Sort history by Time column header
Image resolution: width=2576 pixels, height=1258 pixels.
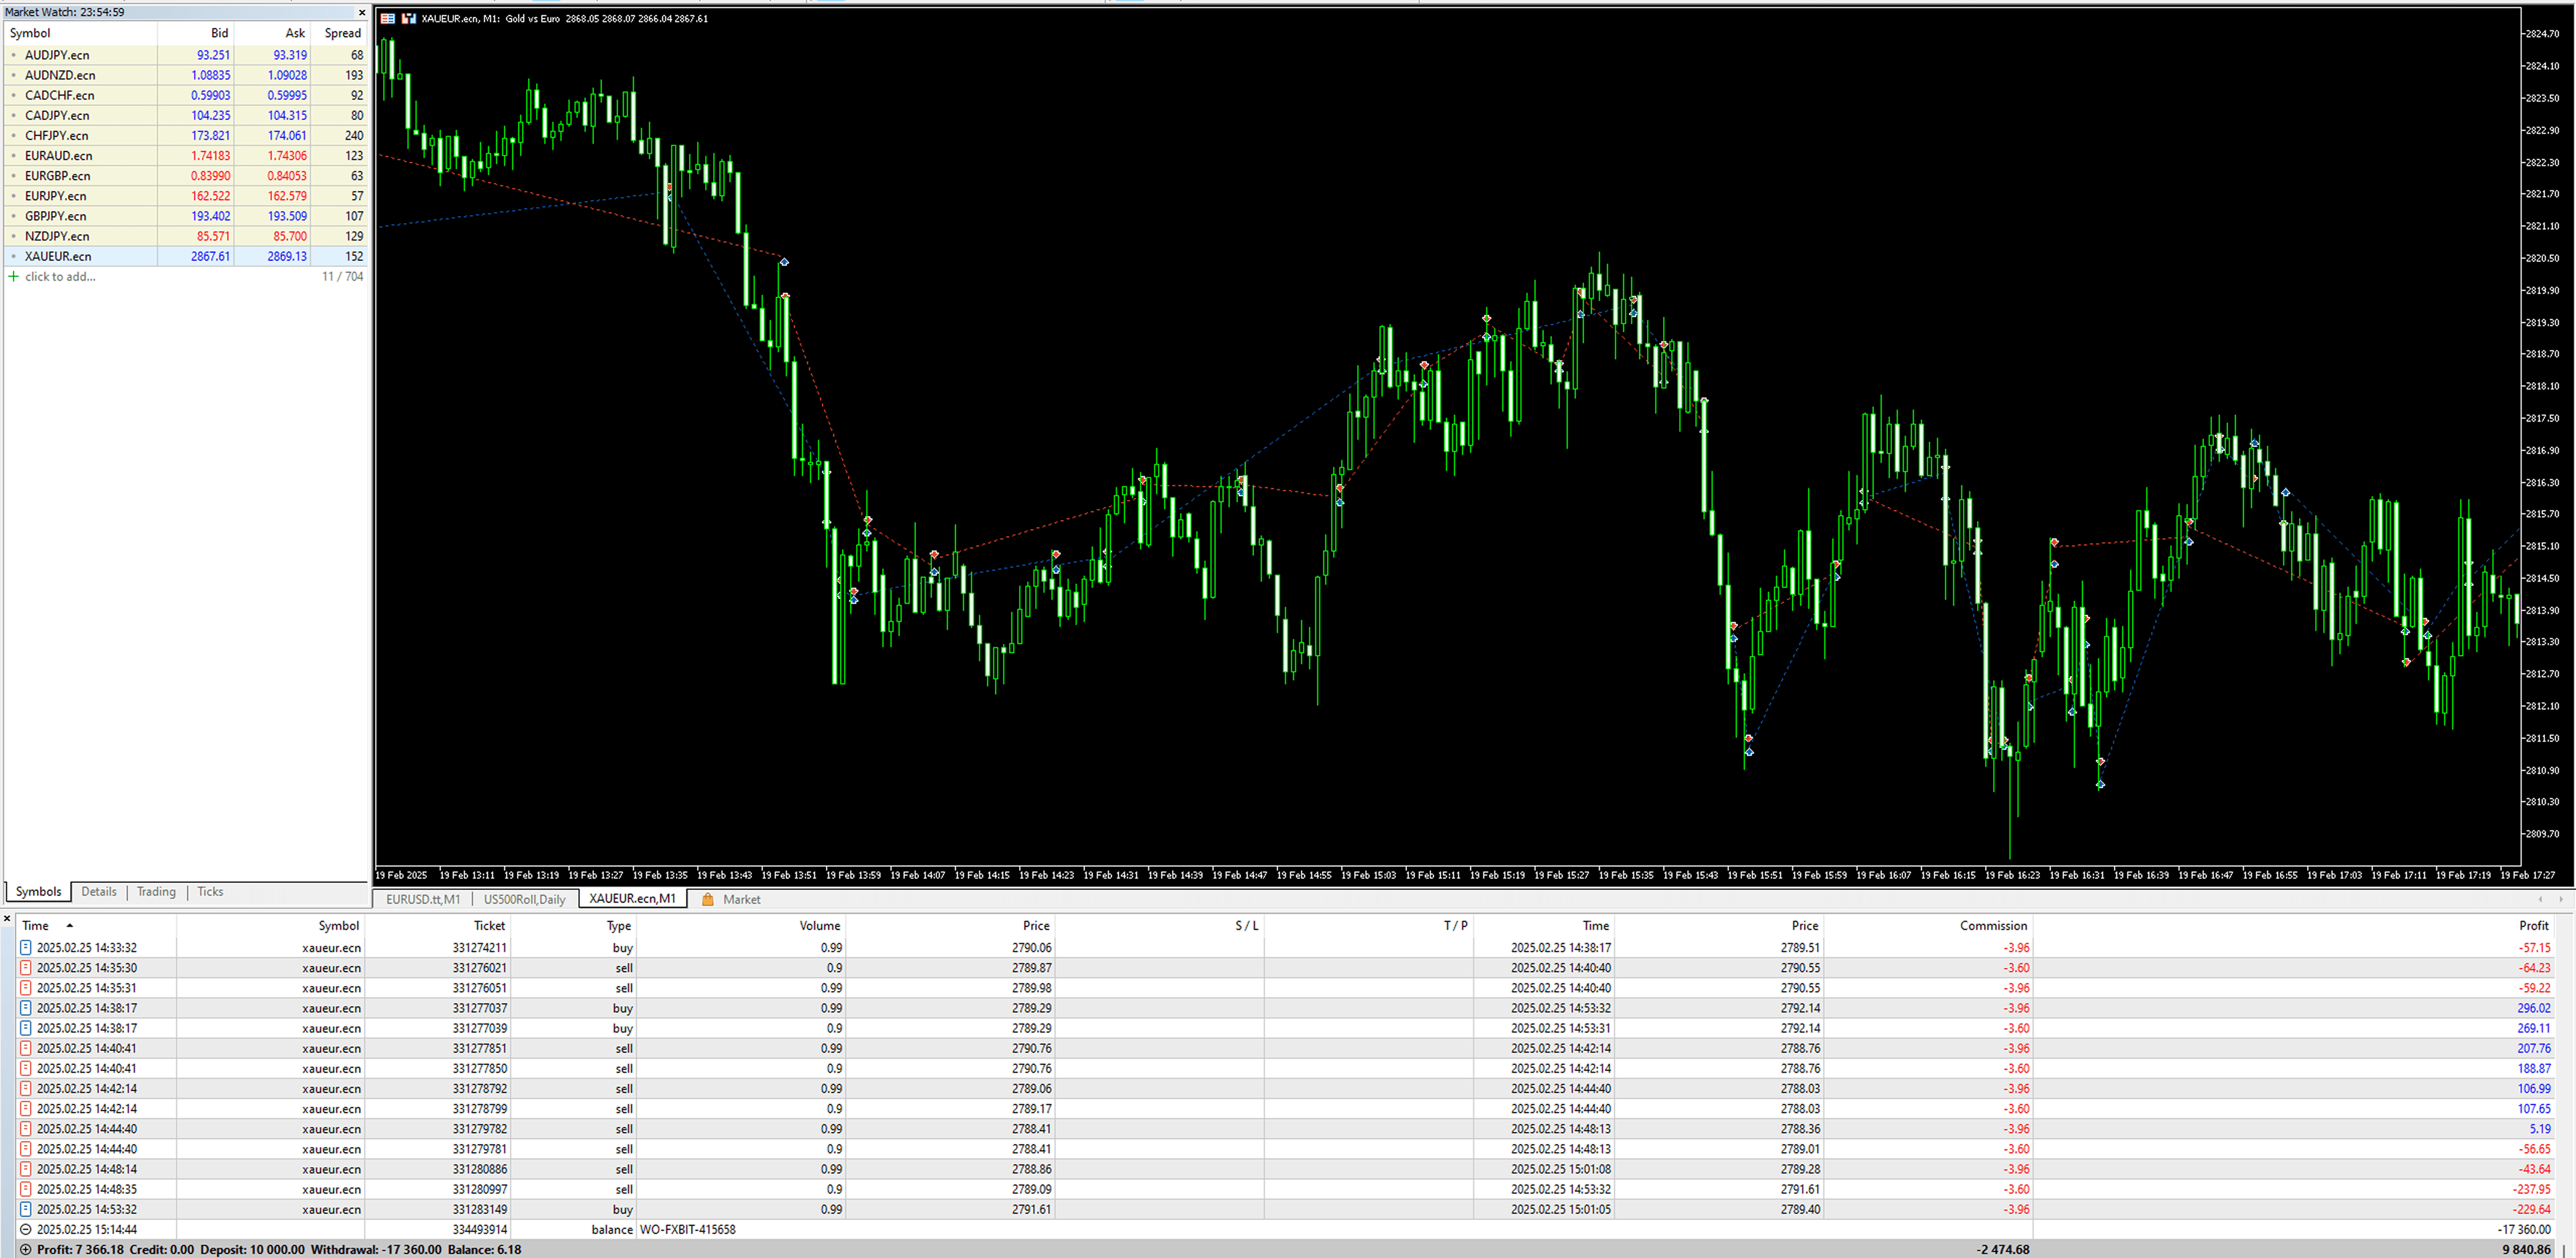pos(36,925)
